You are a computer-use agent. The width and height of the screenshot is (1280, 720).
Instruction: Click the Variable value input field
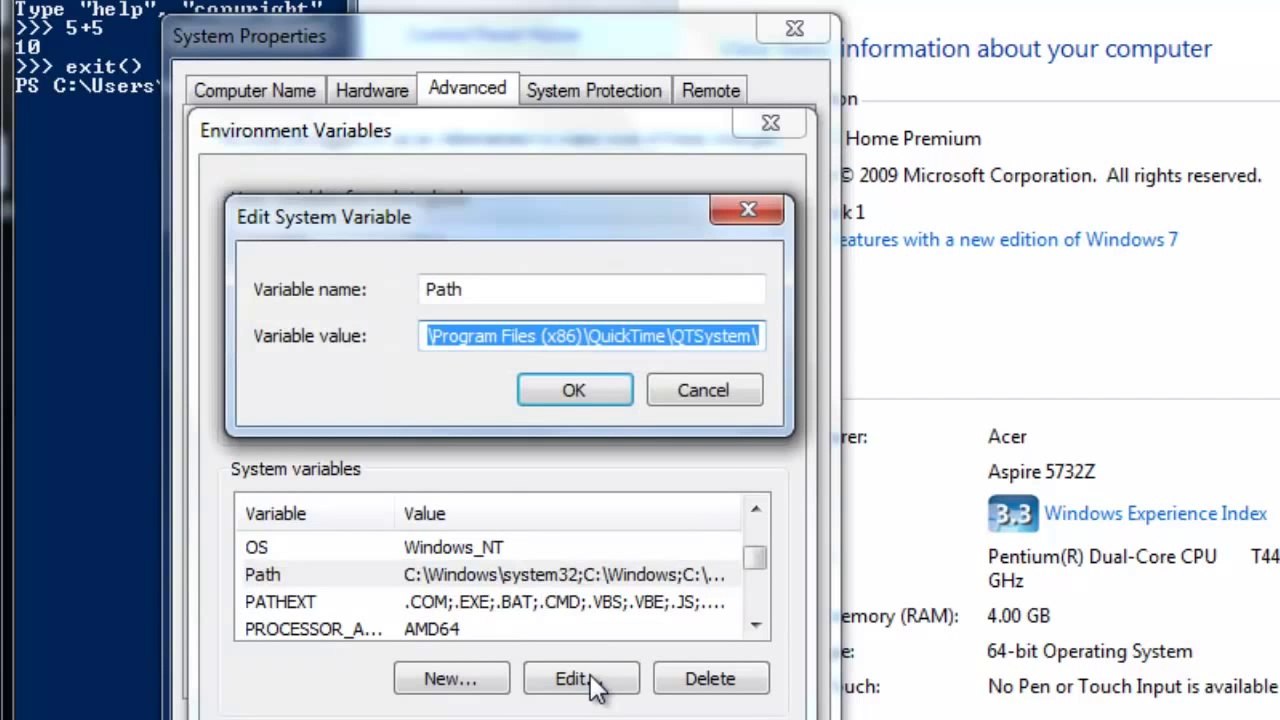[x=592, y=336]
